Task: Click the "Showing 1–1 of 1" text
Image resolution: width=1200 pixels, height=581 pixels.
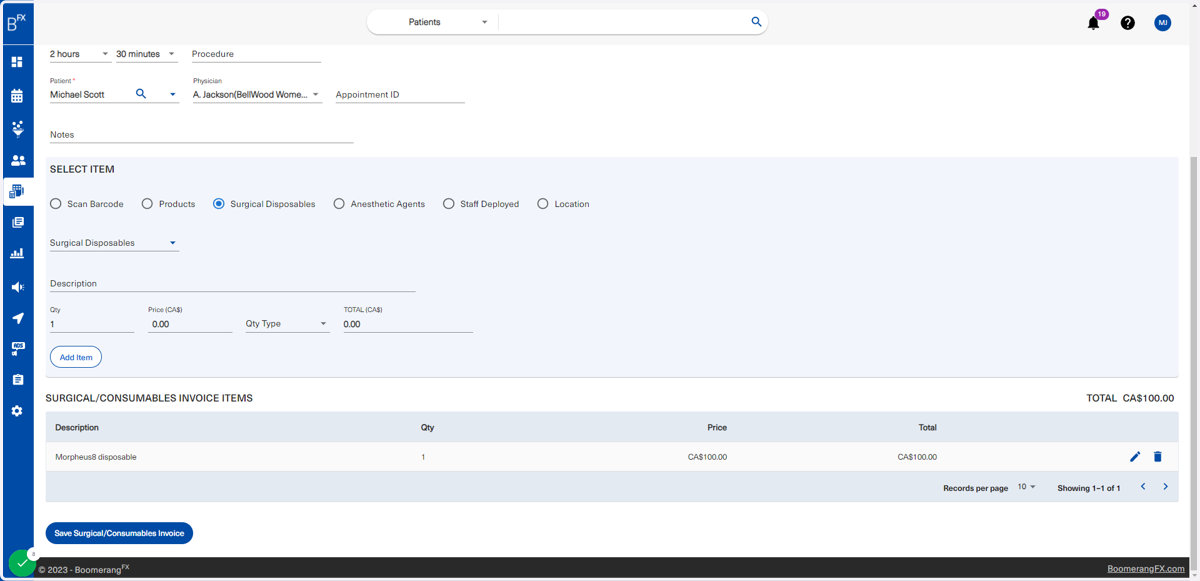Action: click(x=1089, y=488)
